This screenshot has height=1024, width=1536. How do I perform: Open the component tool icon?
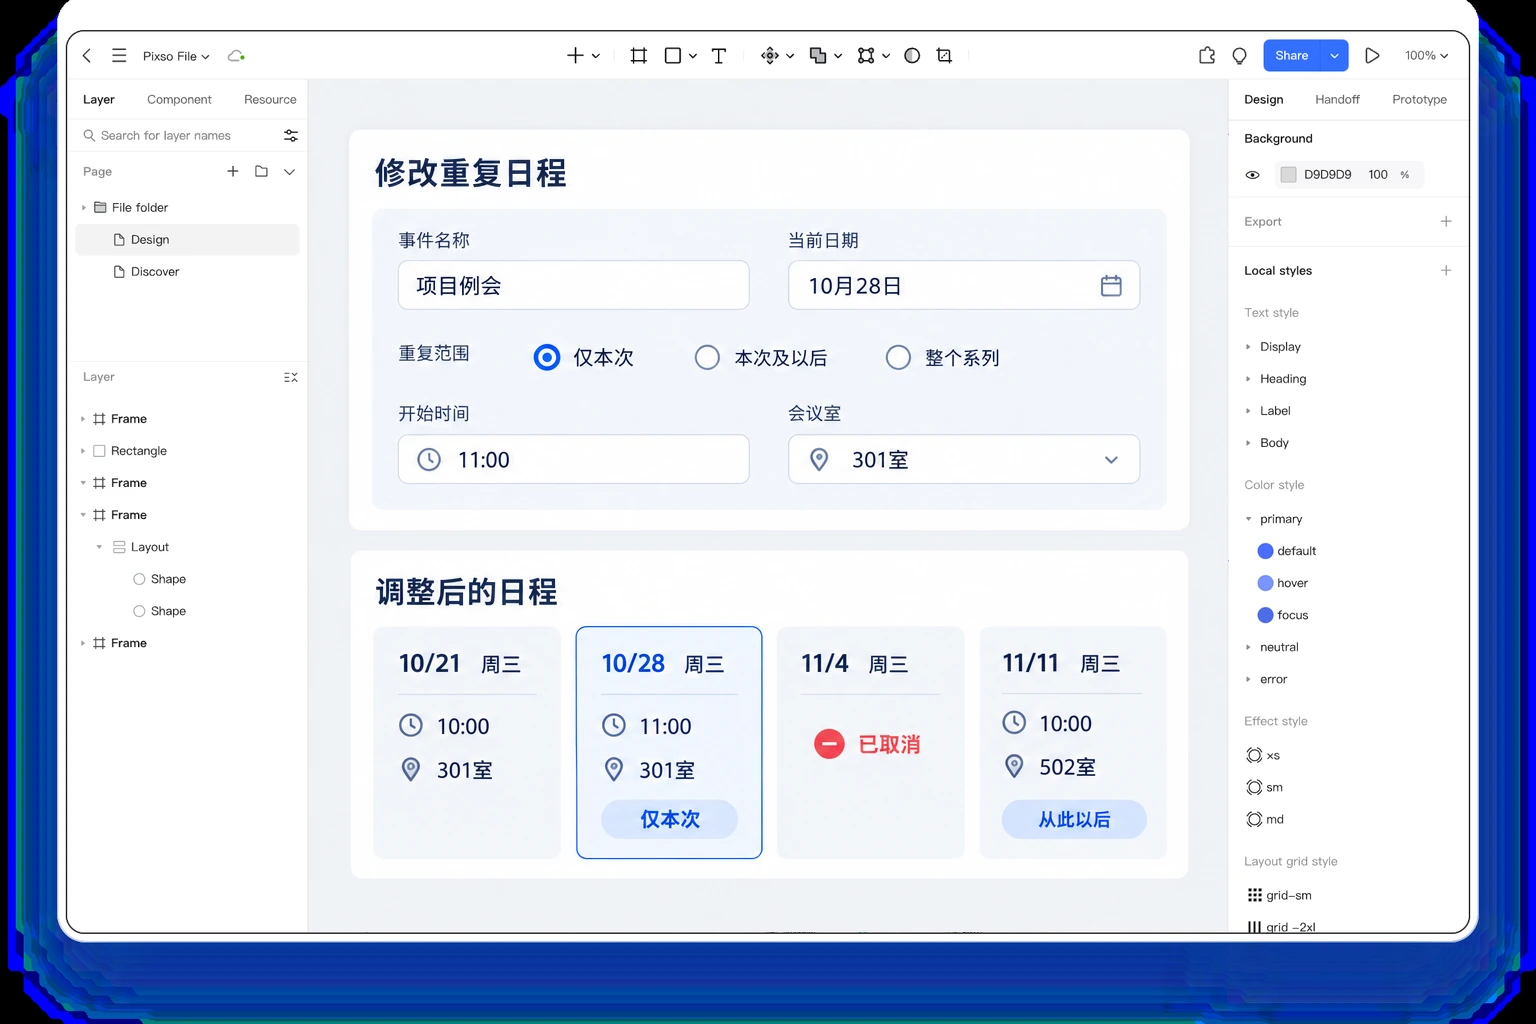tap(769, 56)
